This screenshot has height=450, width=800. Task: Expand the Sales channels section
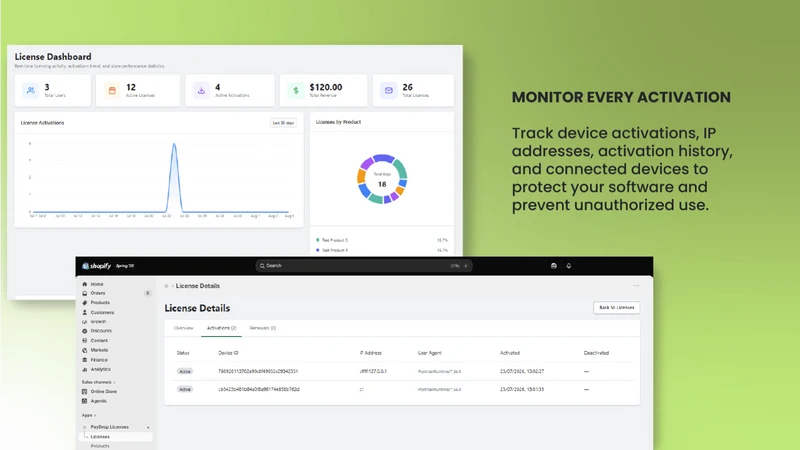pyautogui.click(x=98, y=382)
